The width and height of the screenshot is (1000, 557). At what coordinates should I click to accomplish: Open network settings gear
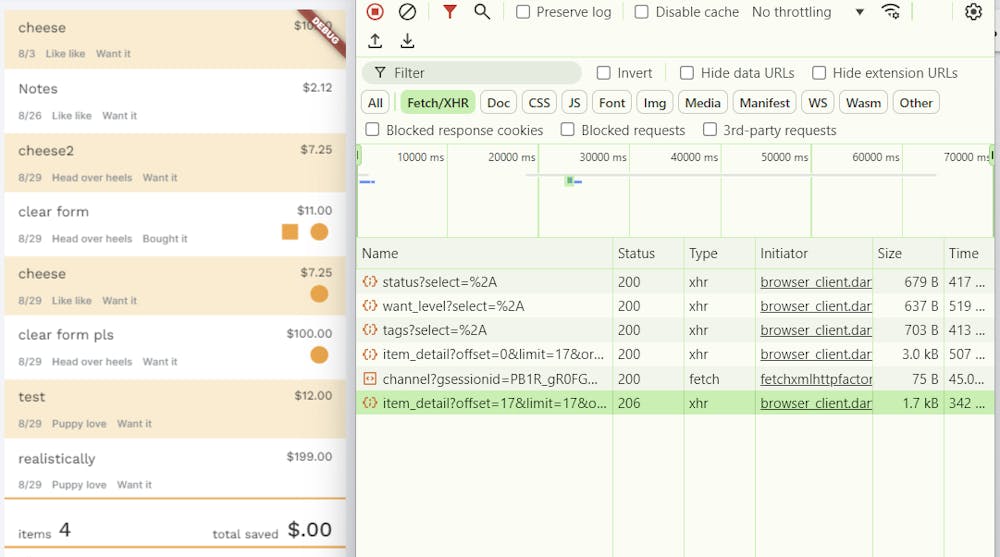[973, 12]
